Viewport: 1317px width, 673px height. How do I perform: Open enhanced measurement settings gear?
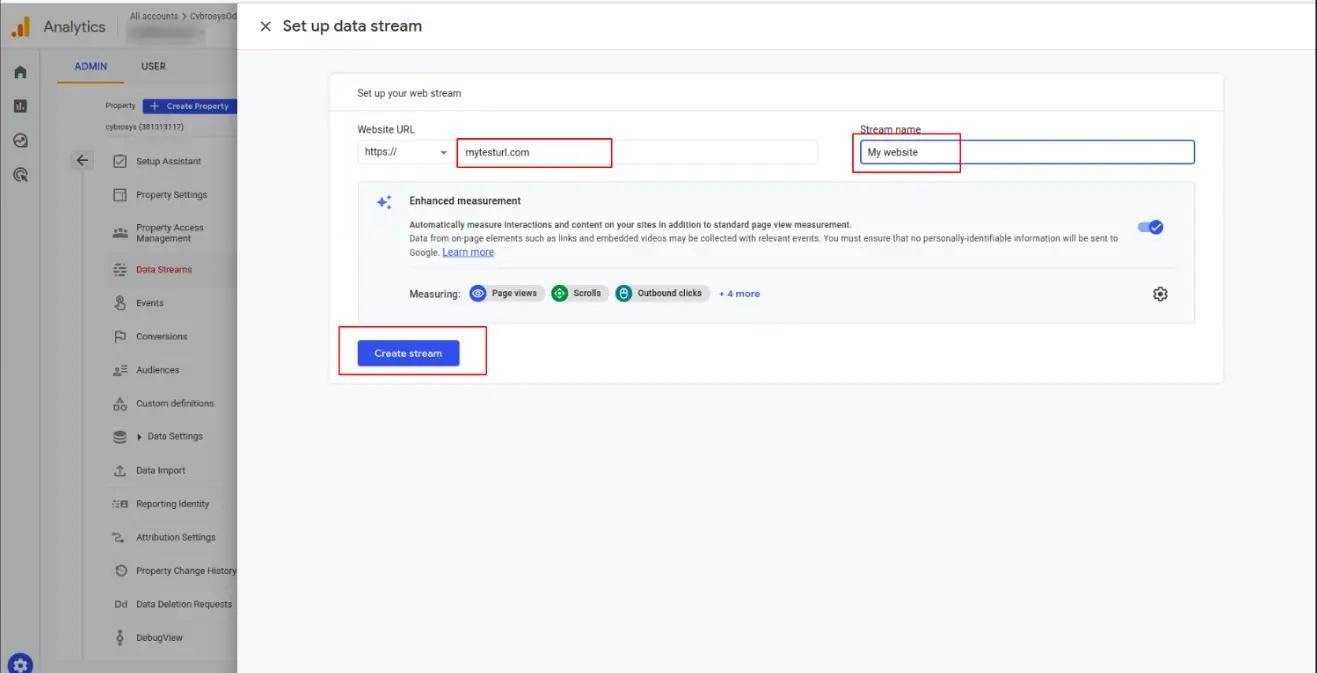click(1159, 293)
